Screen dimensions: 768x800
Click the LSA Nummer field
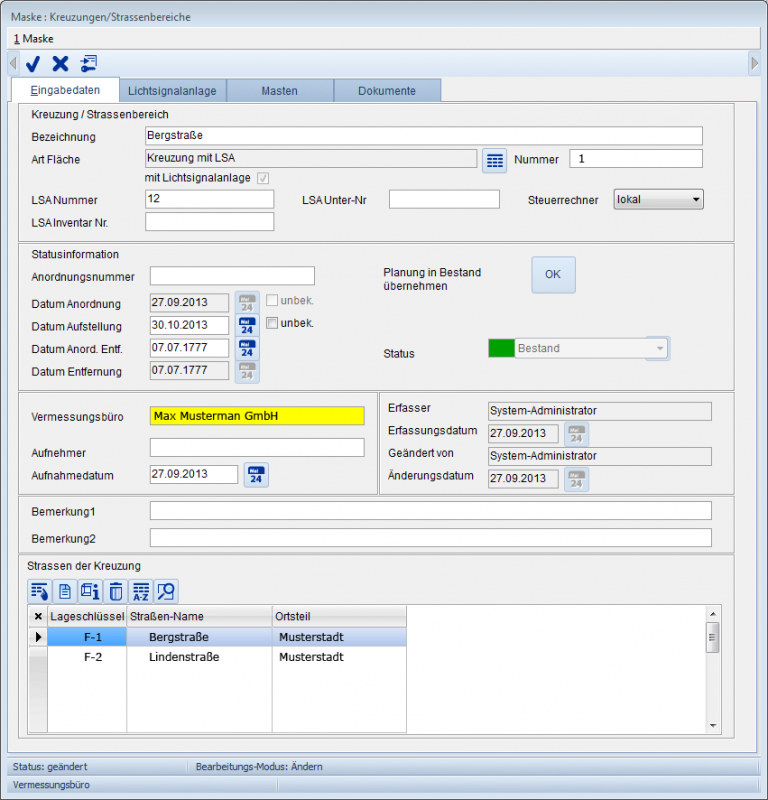[x=209, y=199]
